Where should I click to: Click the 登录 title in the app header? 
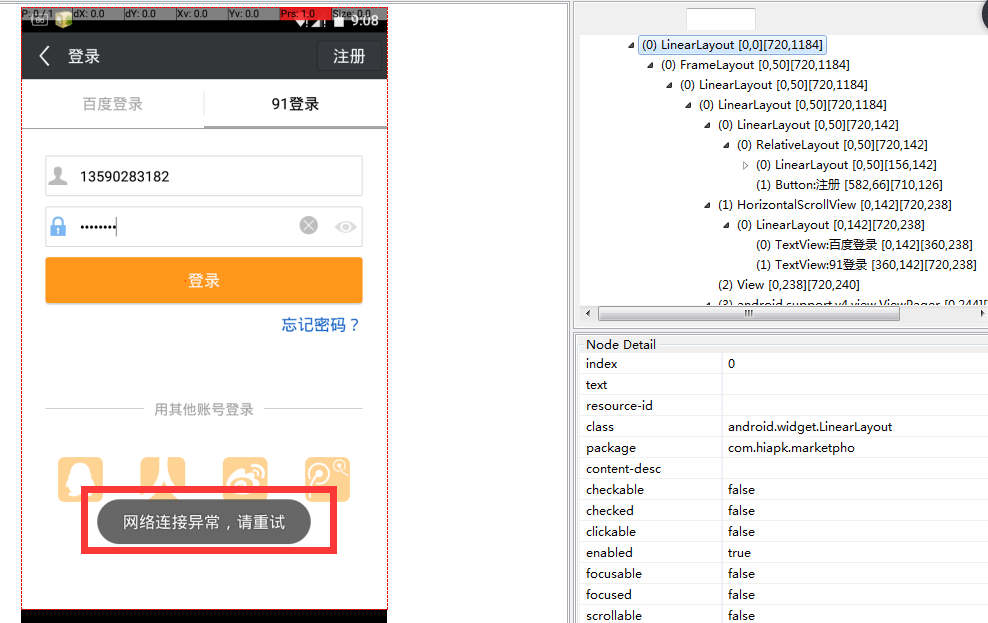pos(84,56)
